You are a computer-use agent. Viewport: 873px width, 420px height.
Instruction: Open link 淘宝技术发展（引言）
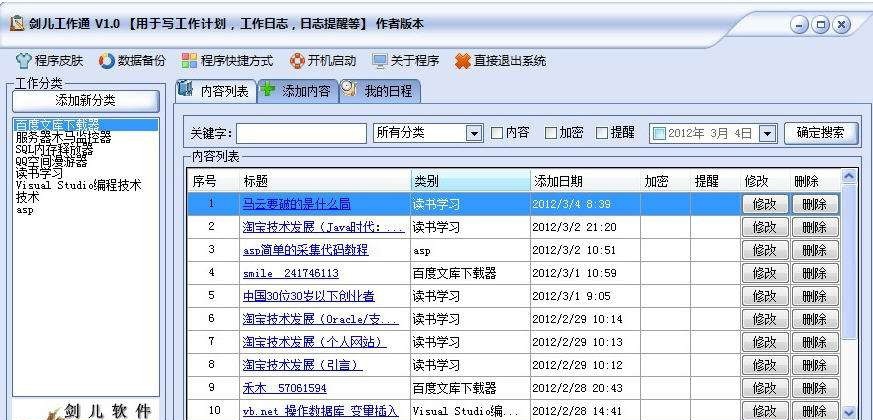(302, 365)
